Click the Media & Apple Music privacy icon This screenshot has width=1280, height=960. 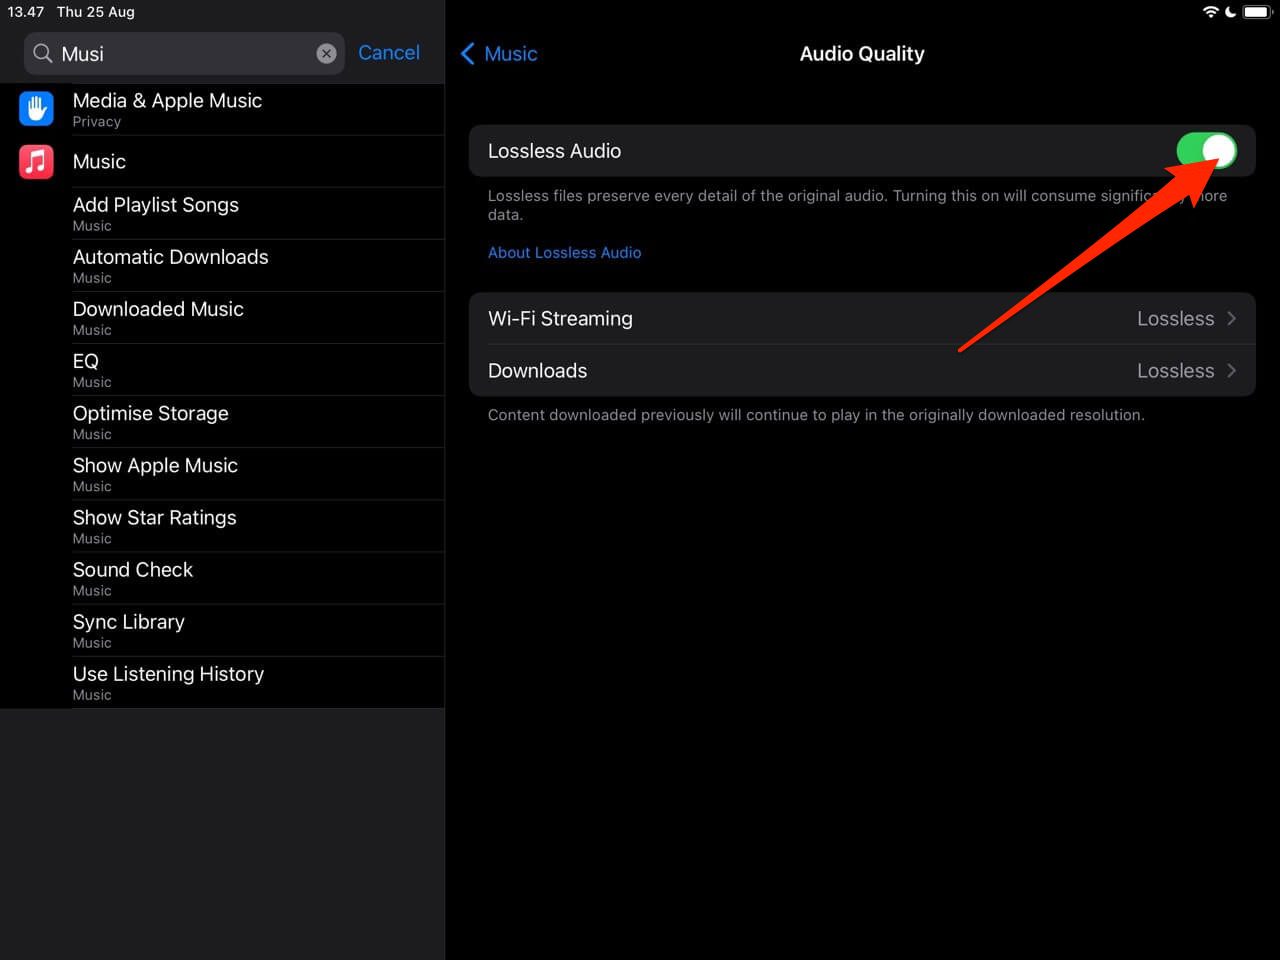pyautogui.click(x=36, y=109)
